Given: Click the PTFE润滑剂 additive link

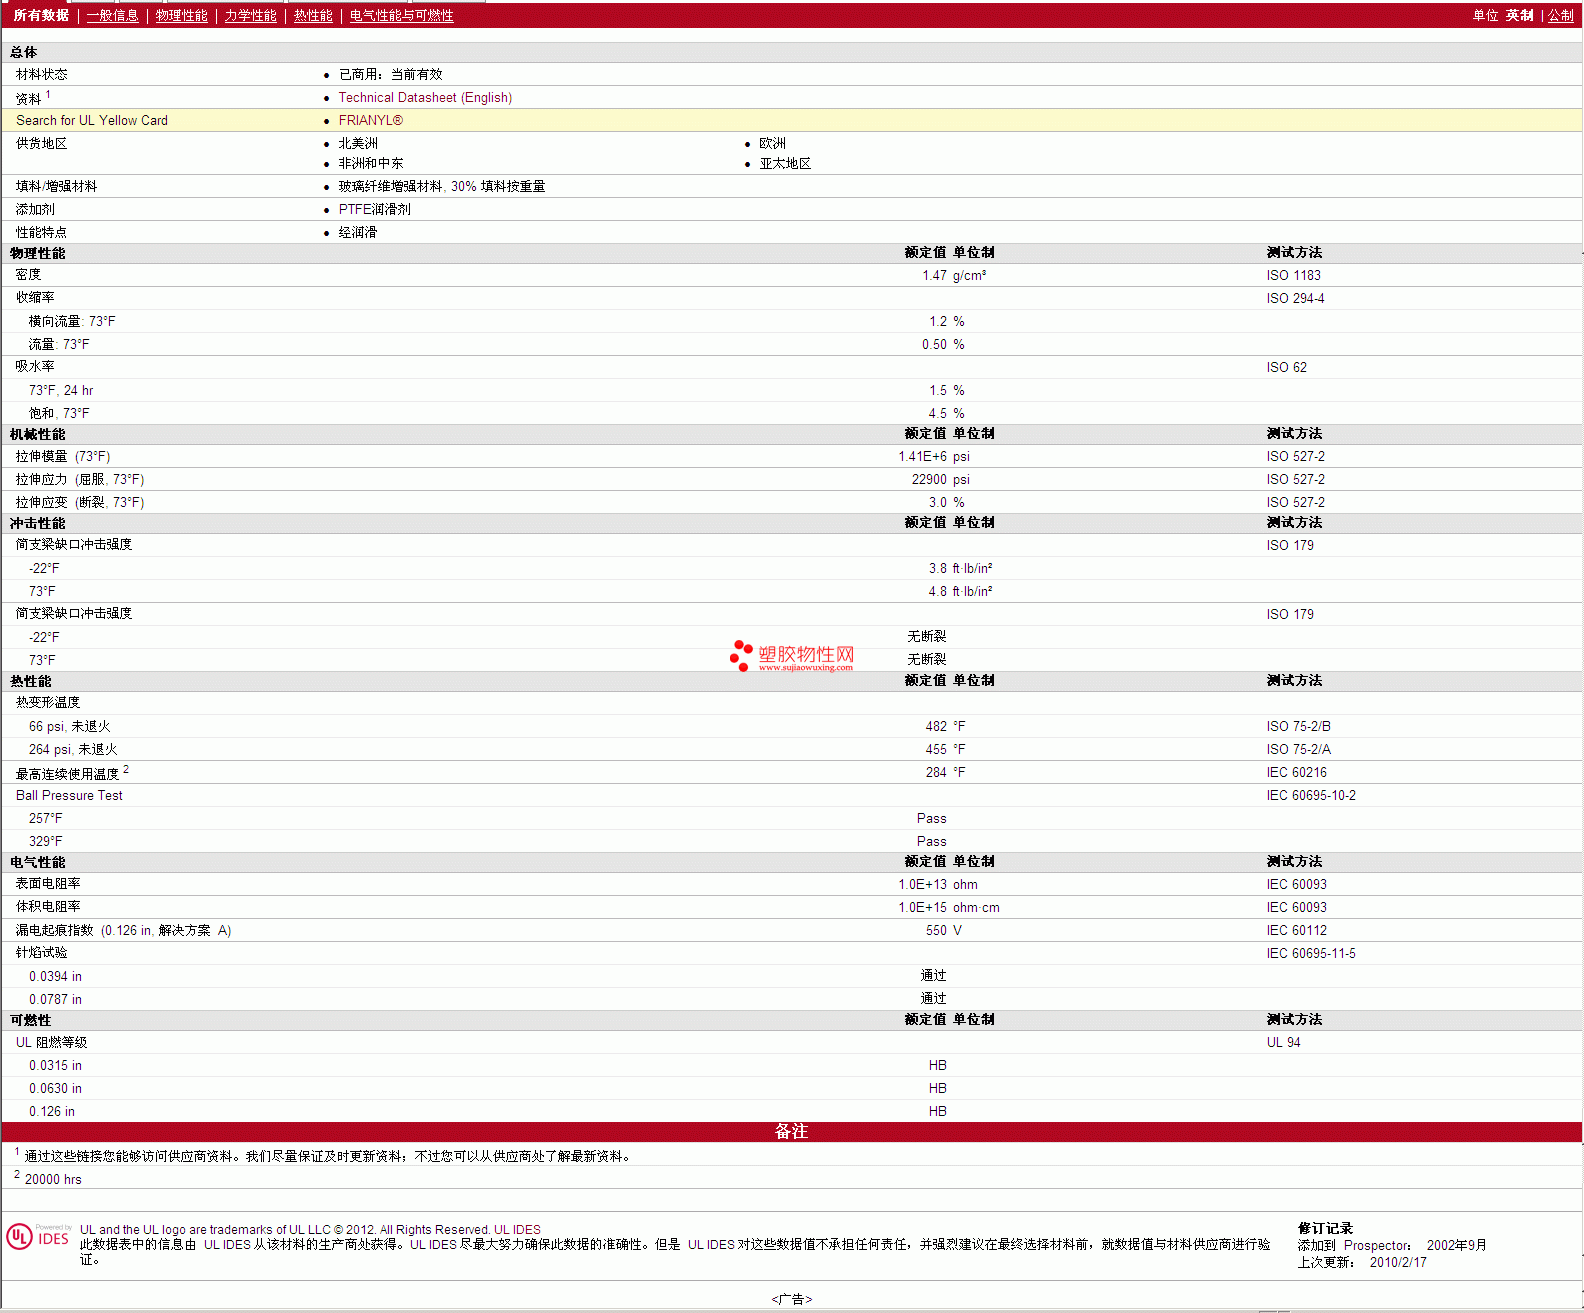Looking at the screenshot, I should 374,209.
